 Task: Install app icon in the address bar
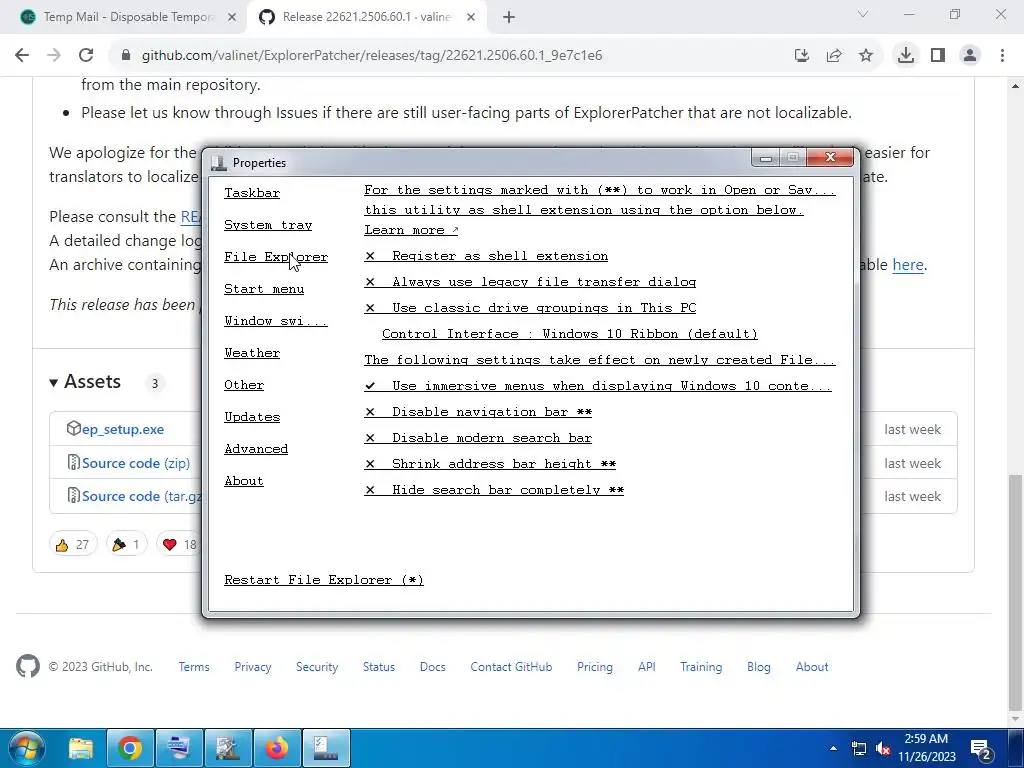[x=802, y=56]
